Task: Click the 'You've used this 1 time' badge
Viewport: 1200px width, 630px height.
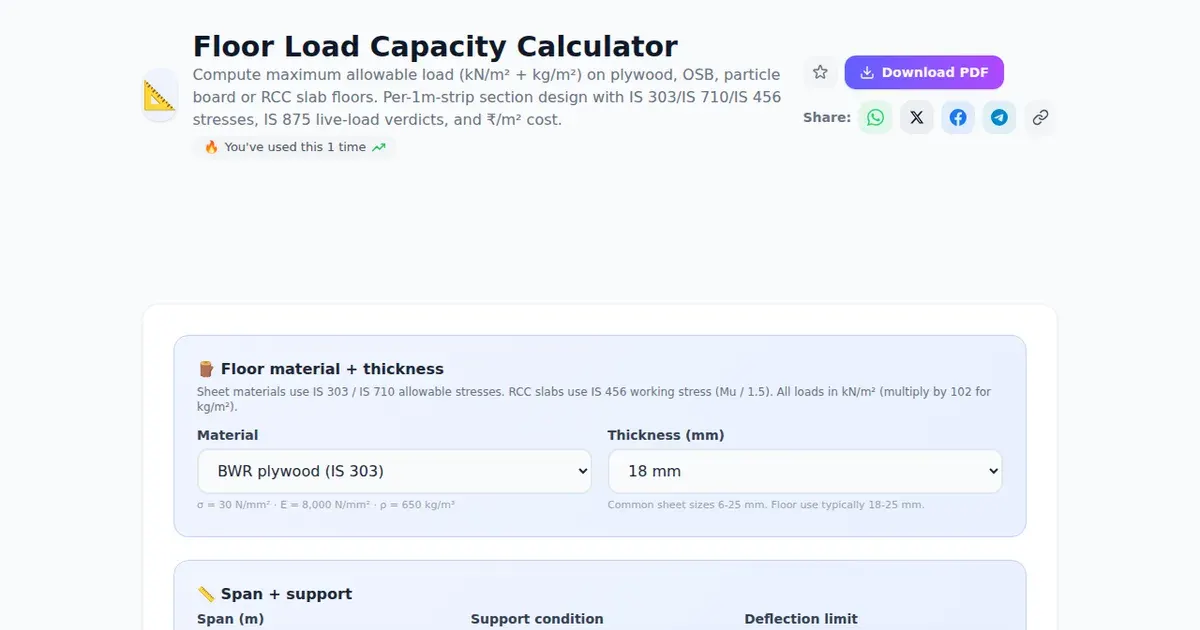Action: (x=294, y=147)
